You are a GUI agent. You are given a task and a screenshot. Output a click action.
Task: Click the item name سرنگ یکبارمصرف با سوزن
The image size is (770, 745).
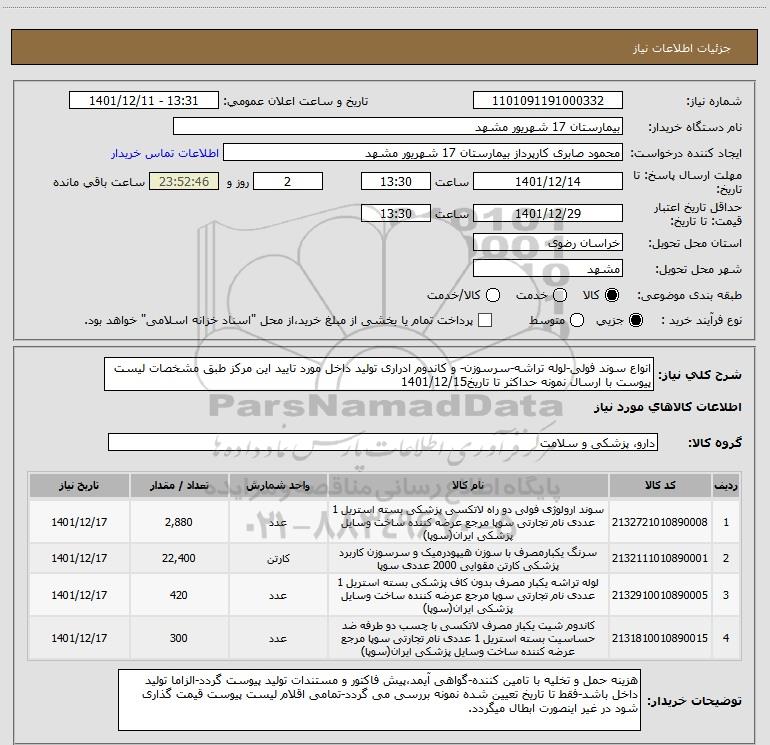pyautogui.click(x=468, y=559)
